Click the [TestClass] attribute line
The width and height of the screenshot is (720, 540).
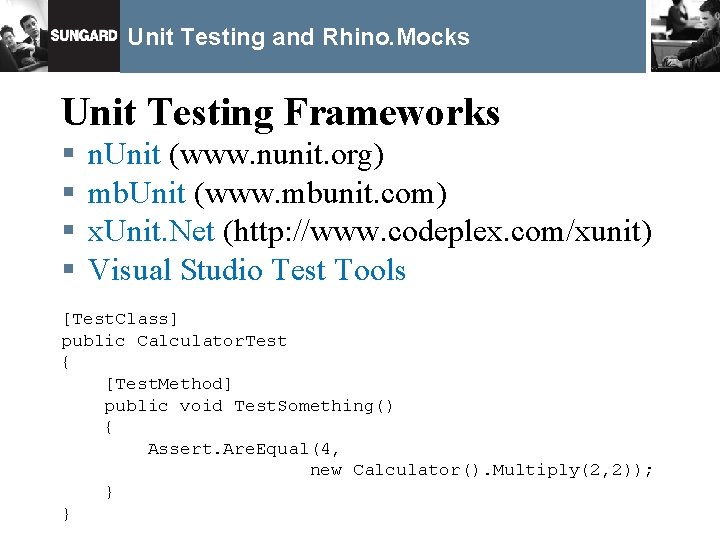120,319
